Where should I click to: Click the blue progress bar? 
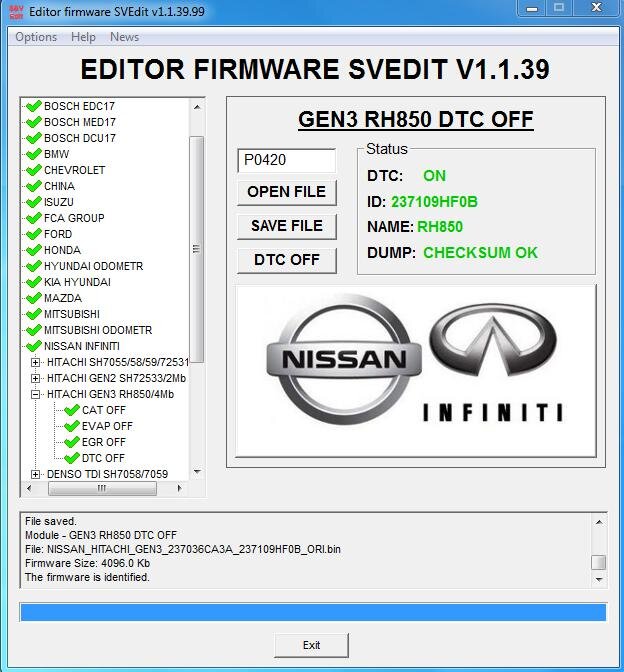click(x=313, y=612)
